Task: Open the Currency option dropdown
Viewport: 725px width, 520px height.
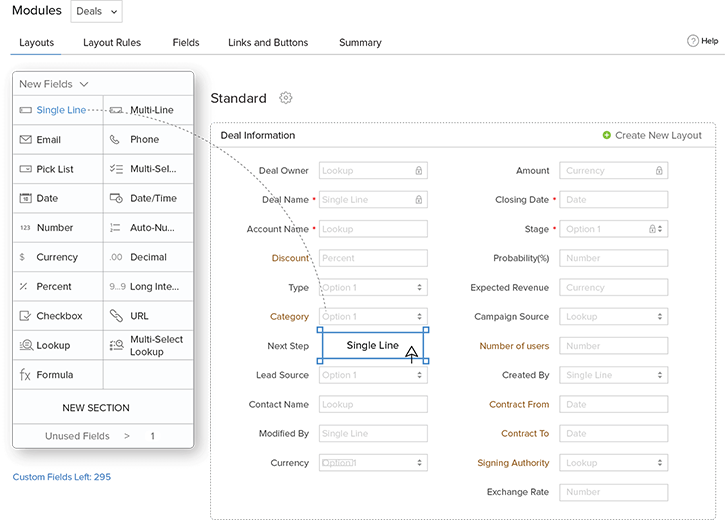Action: pyautogui.click(x=373, y=463)
